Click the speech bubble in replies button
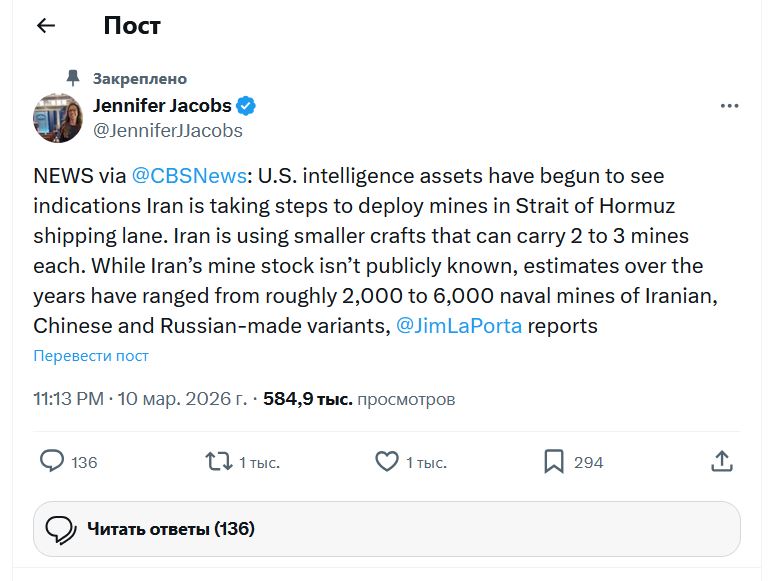773x581 pixels. 61,529
